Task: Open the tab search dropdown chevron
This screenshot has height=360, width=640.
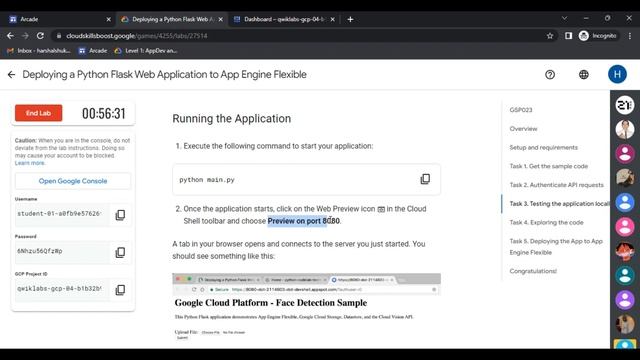Action: (x=564, y=18)
